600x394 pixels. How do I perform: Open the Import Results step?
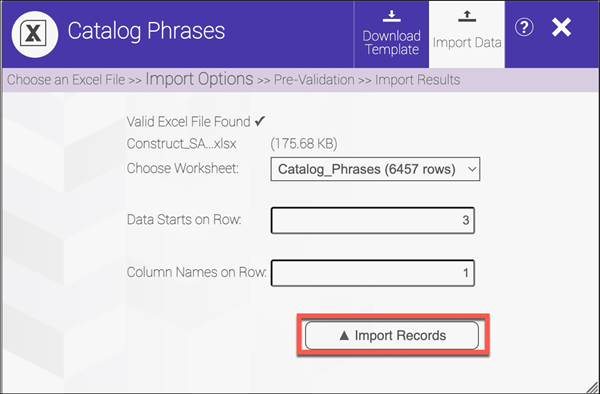[x=417, y=80]
